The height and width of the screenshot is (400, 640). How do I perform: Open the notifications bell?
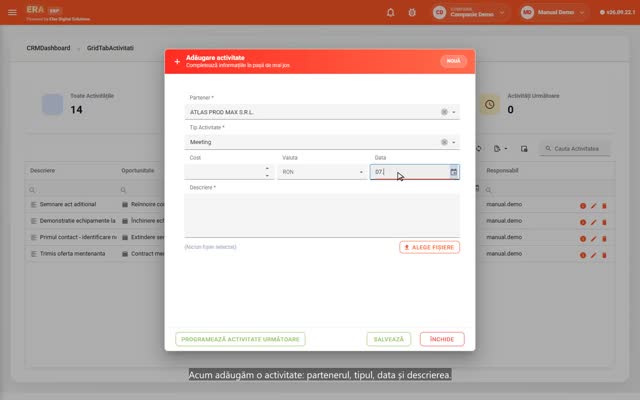click(391, 13)
